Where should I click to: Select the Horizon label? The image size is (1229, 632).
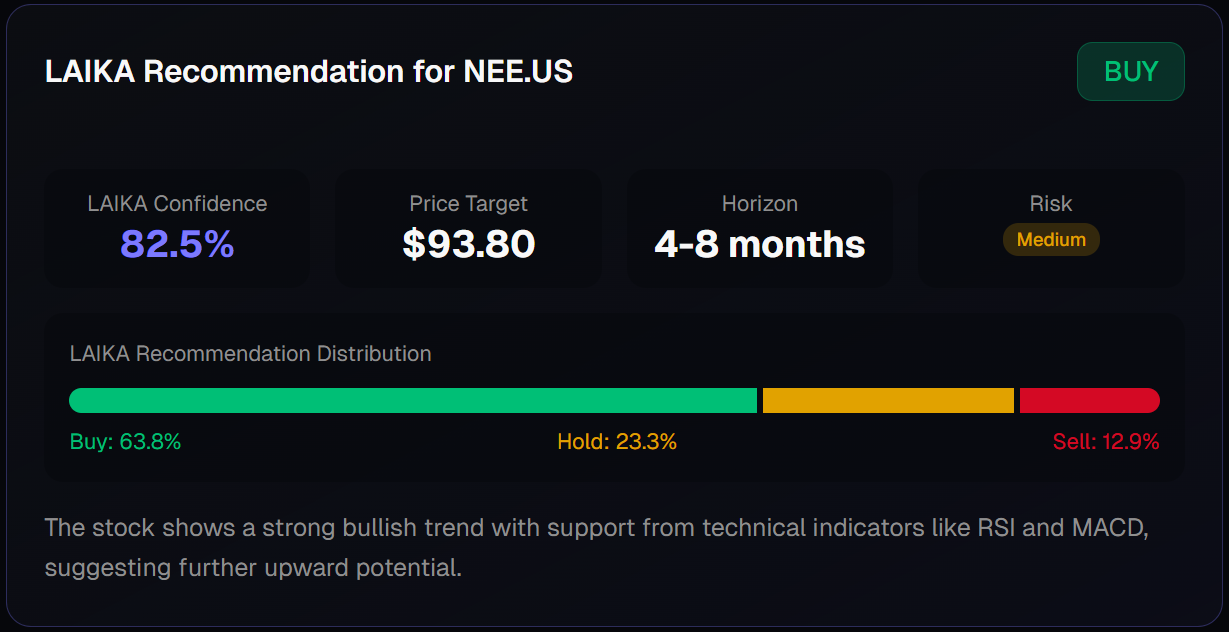pyautogui.click(x=760, y=204)
